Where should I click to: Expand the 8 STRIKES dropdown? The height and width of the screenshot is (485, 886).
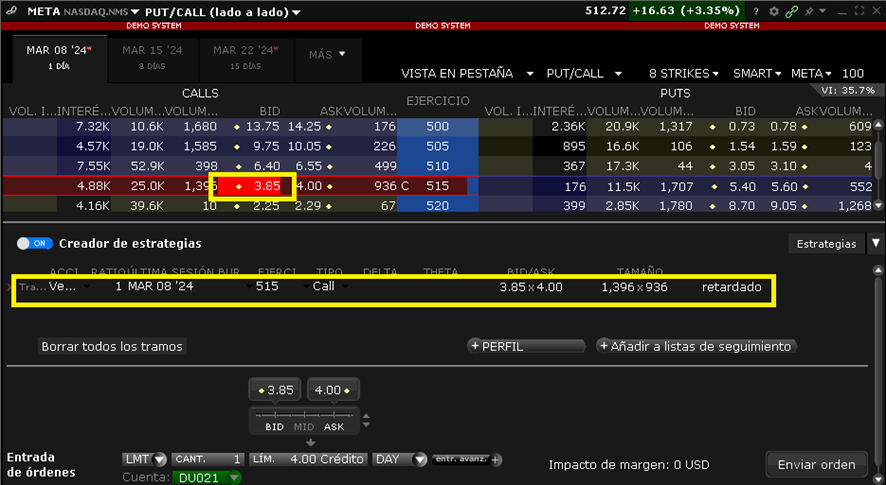point(684,74)
